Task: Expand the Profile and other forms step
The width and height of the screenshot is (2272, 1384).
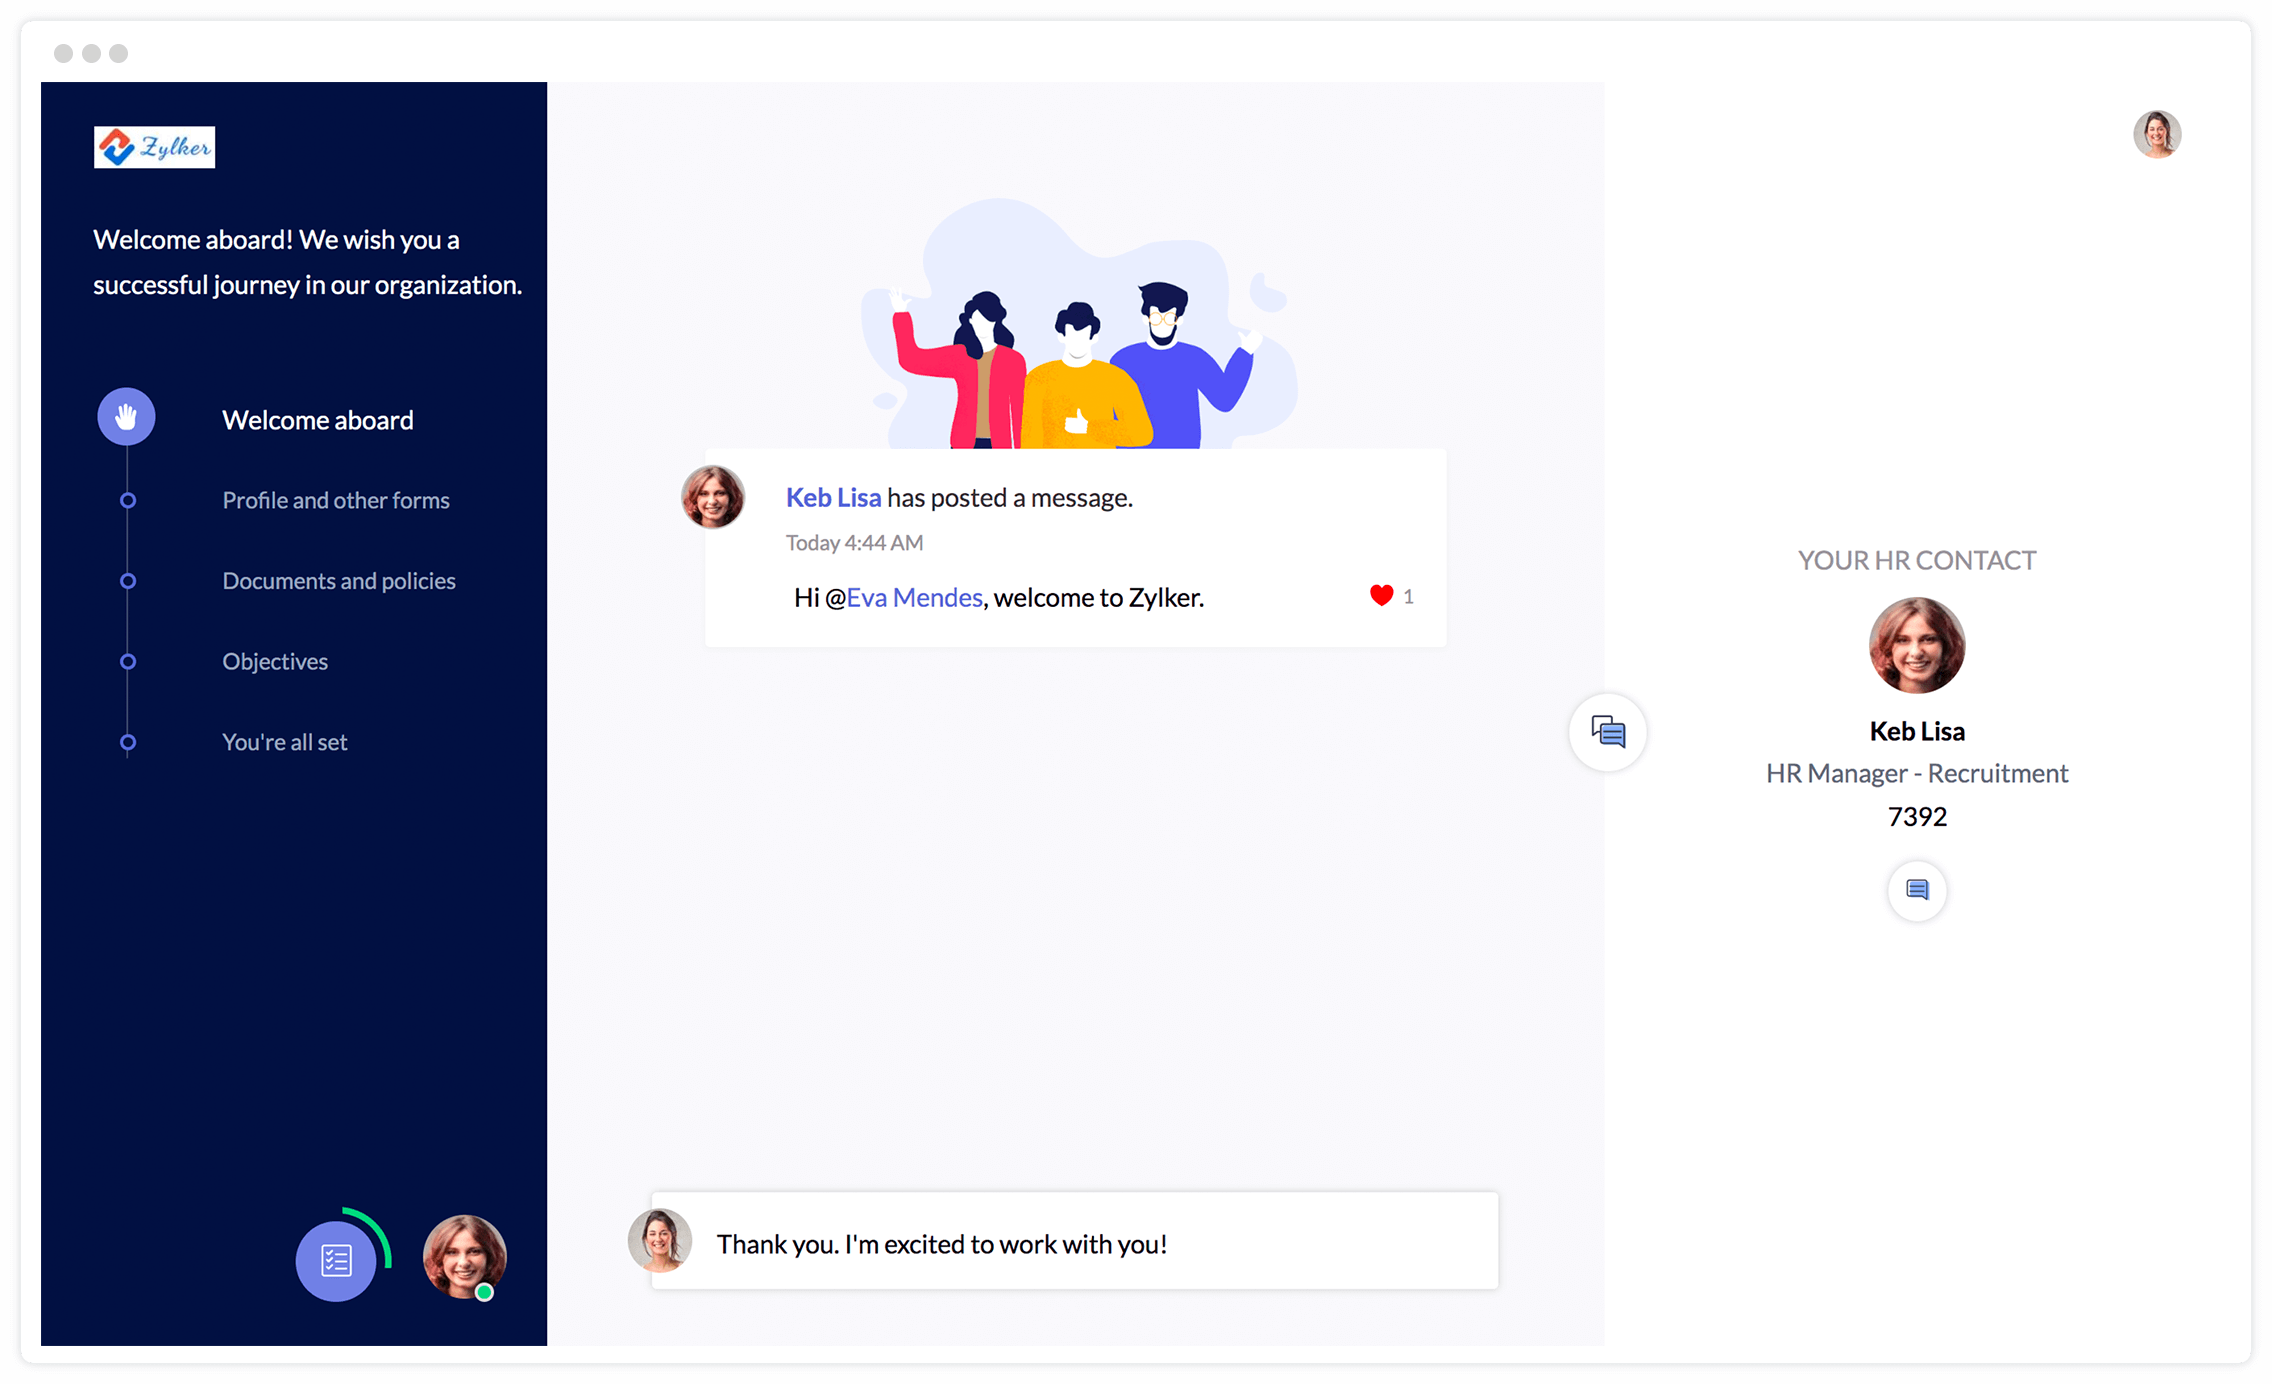Action: (x=336, y=498)
